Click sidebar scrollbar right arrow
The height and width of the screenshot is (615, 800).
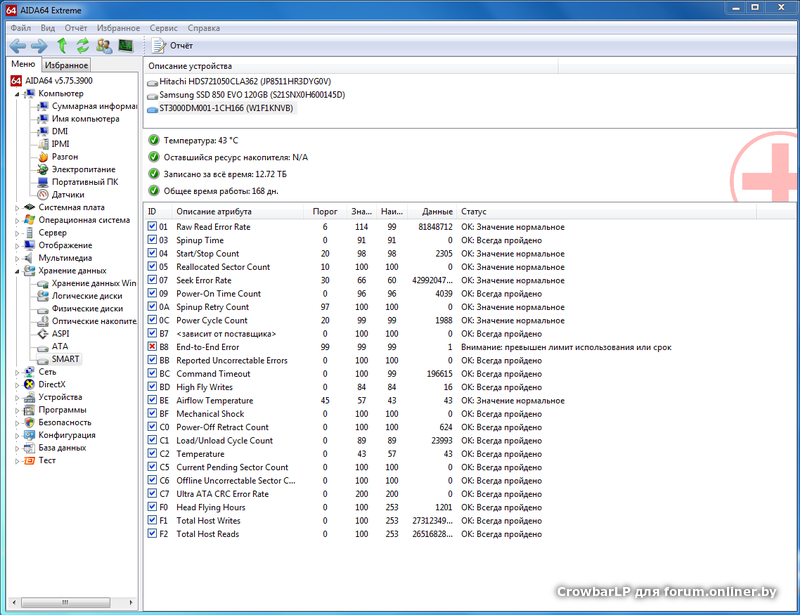click(x=131, y=602)
